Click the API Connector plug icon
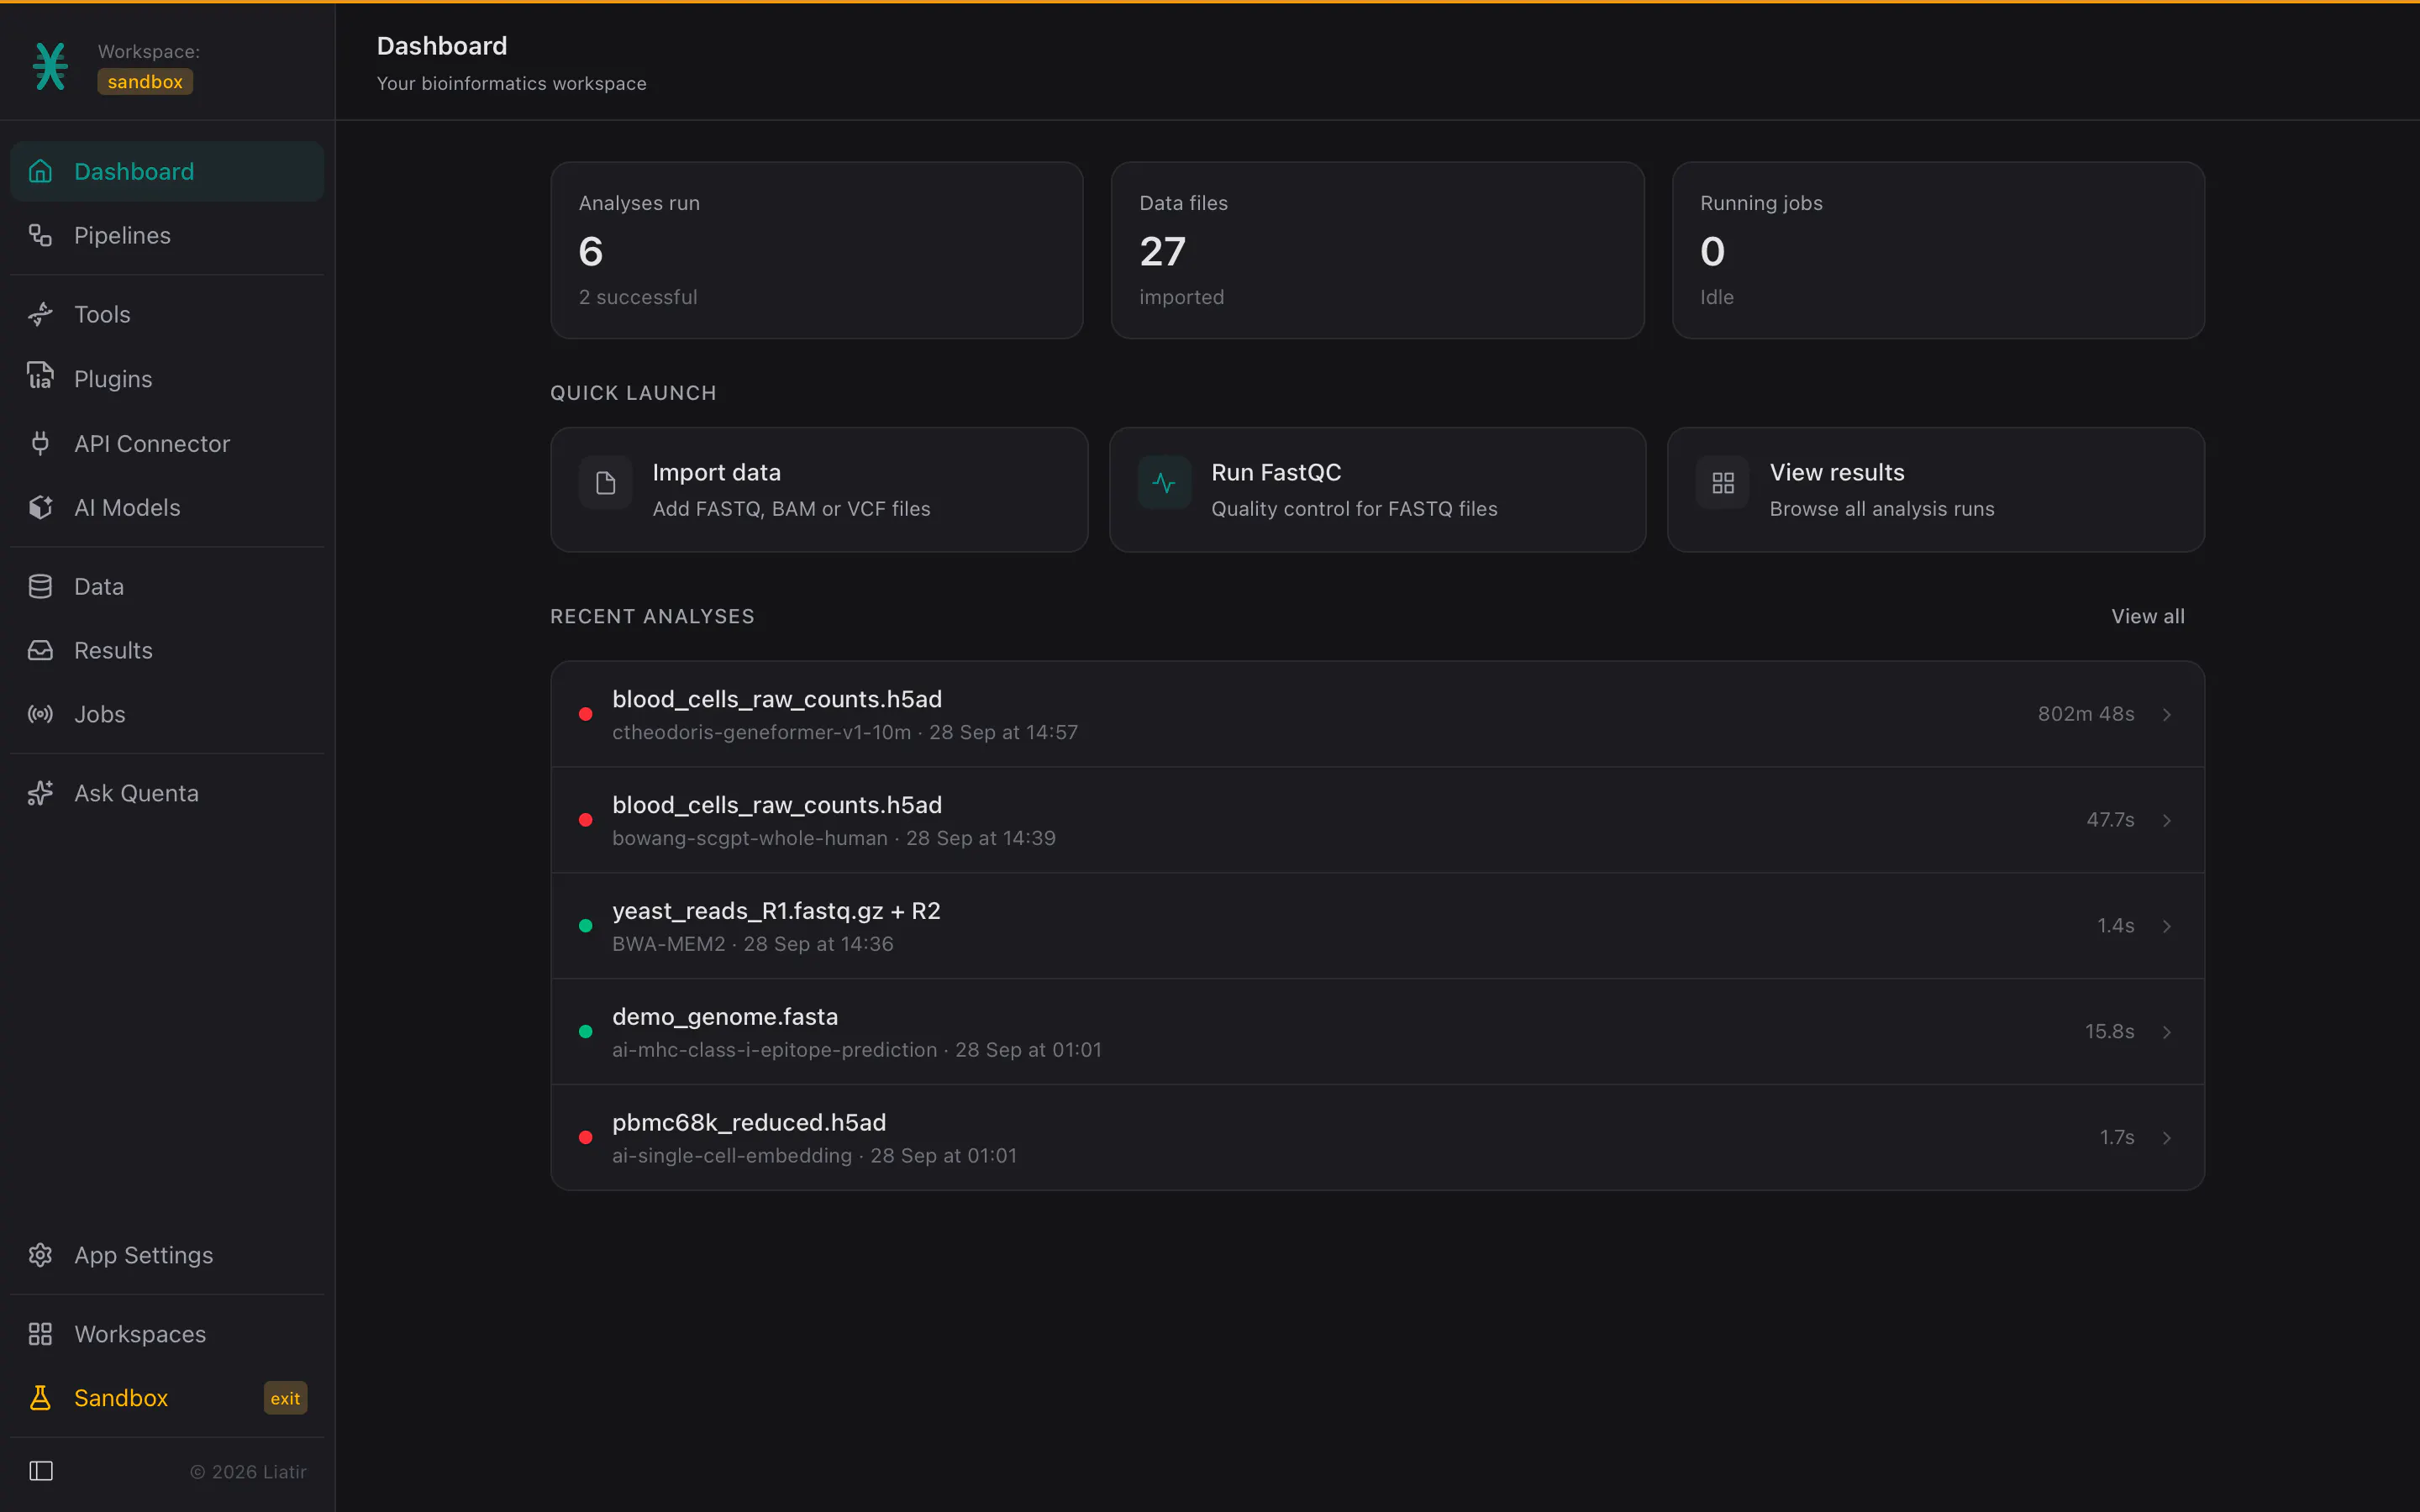 (x=40, y=443)
